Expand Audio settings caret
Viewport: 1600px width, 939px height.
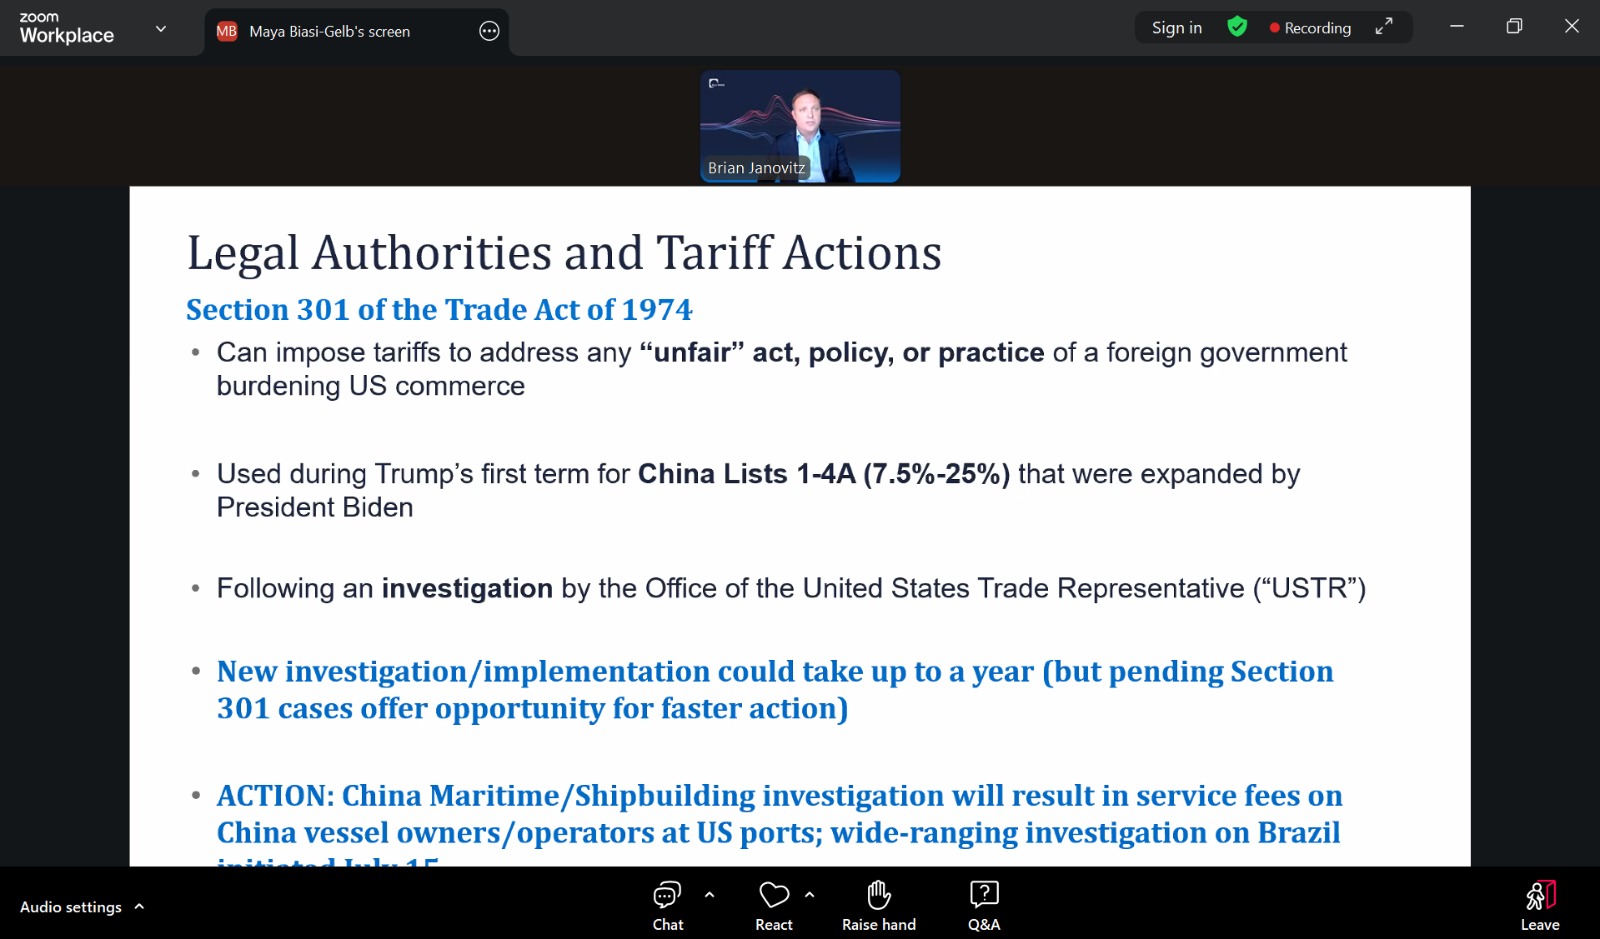point(139,906)
